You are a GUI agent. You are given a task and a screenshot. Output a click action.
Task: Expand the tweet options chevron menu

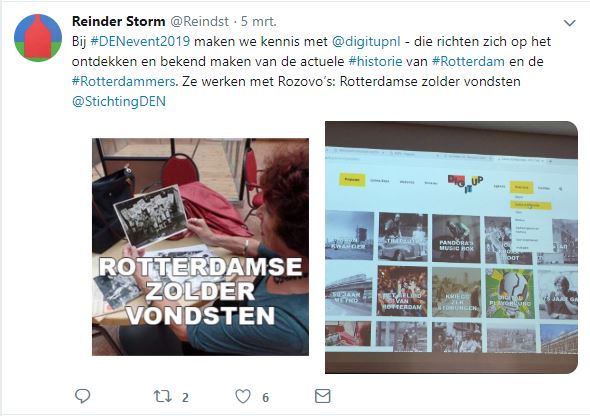click(570, 23)
